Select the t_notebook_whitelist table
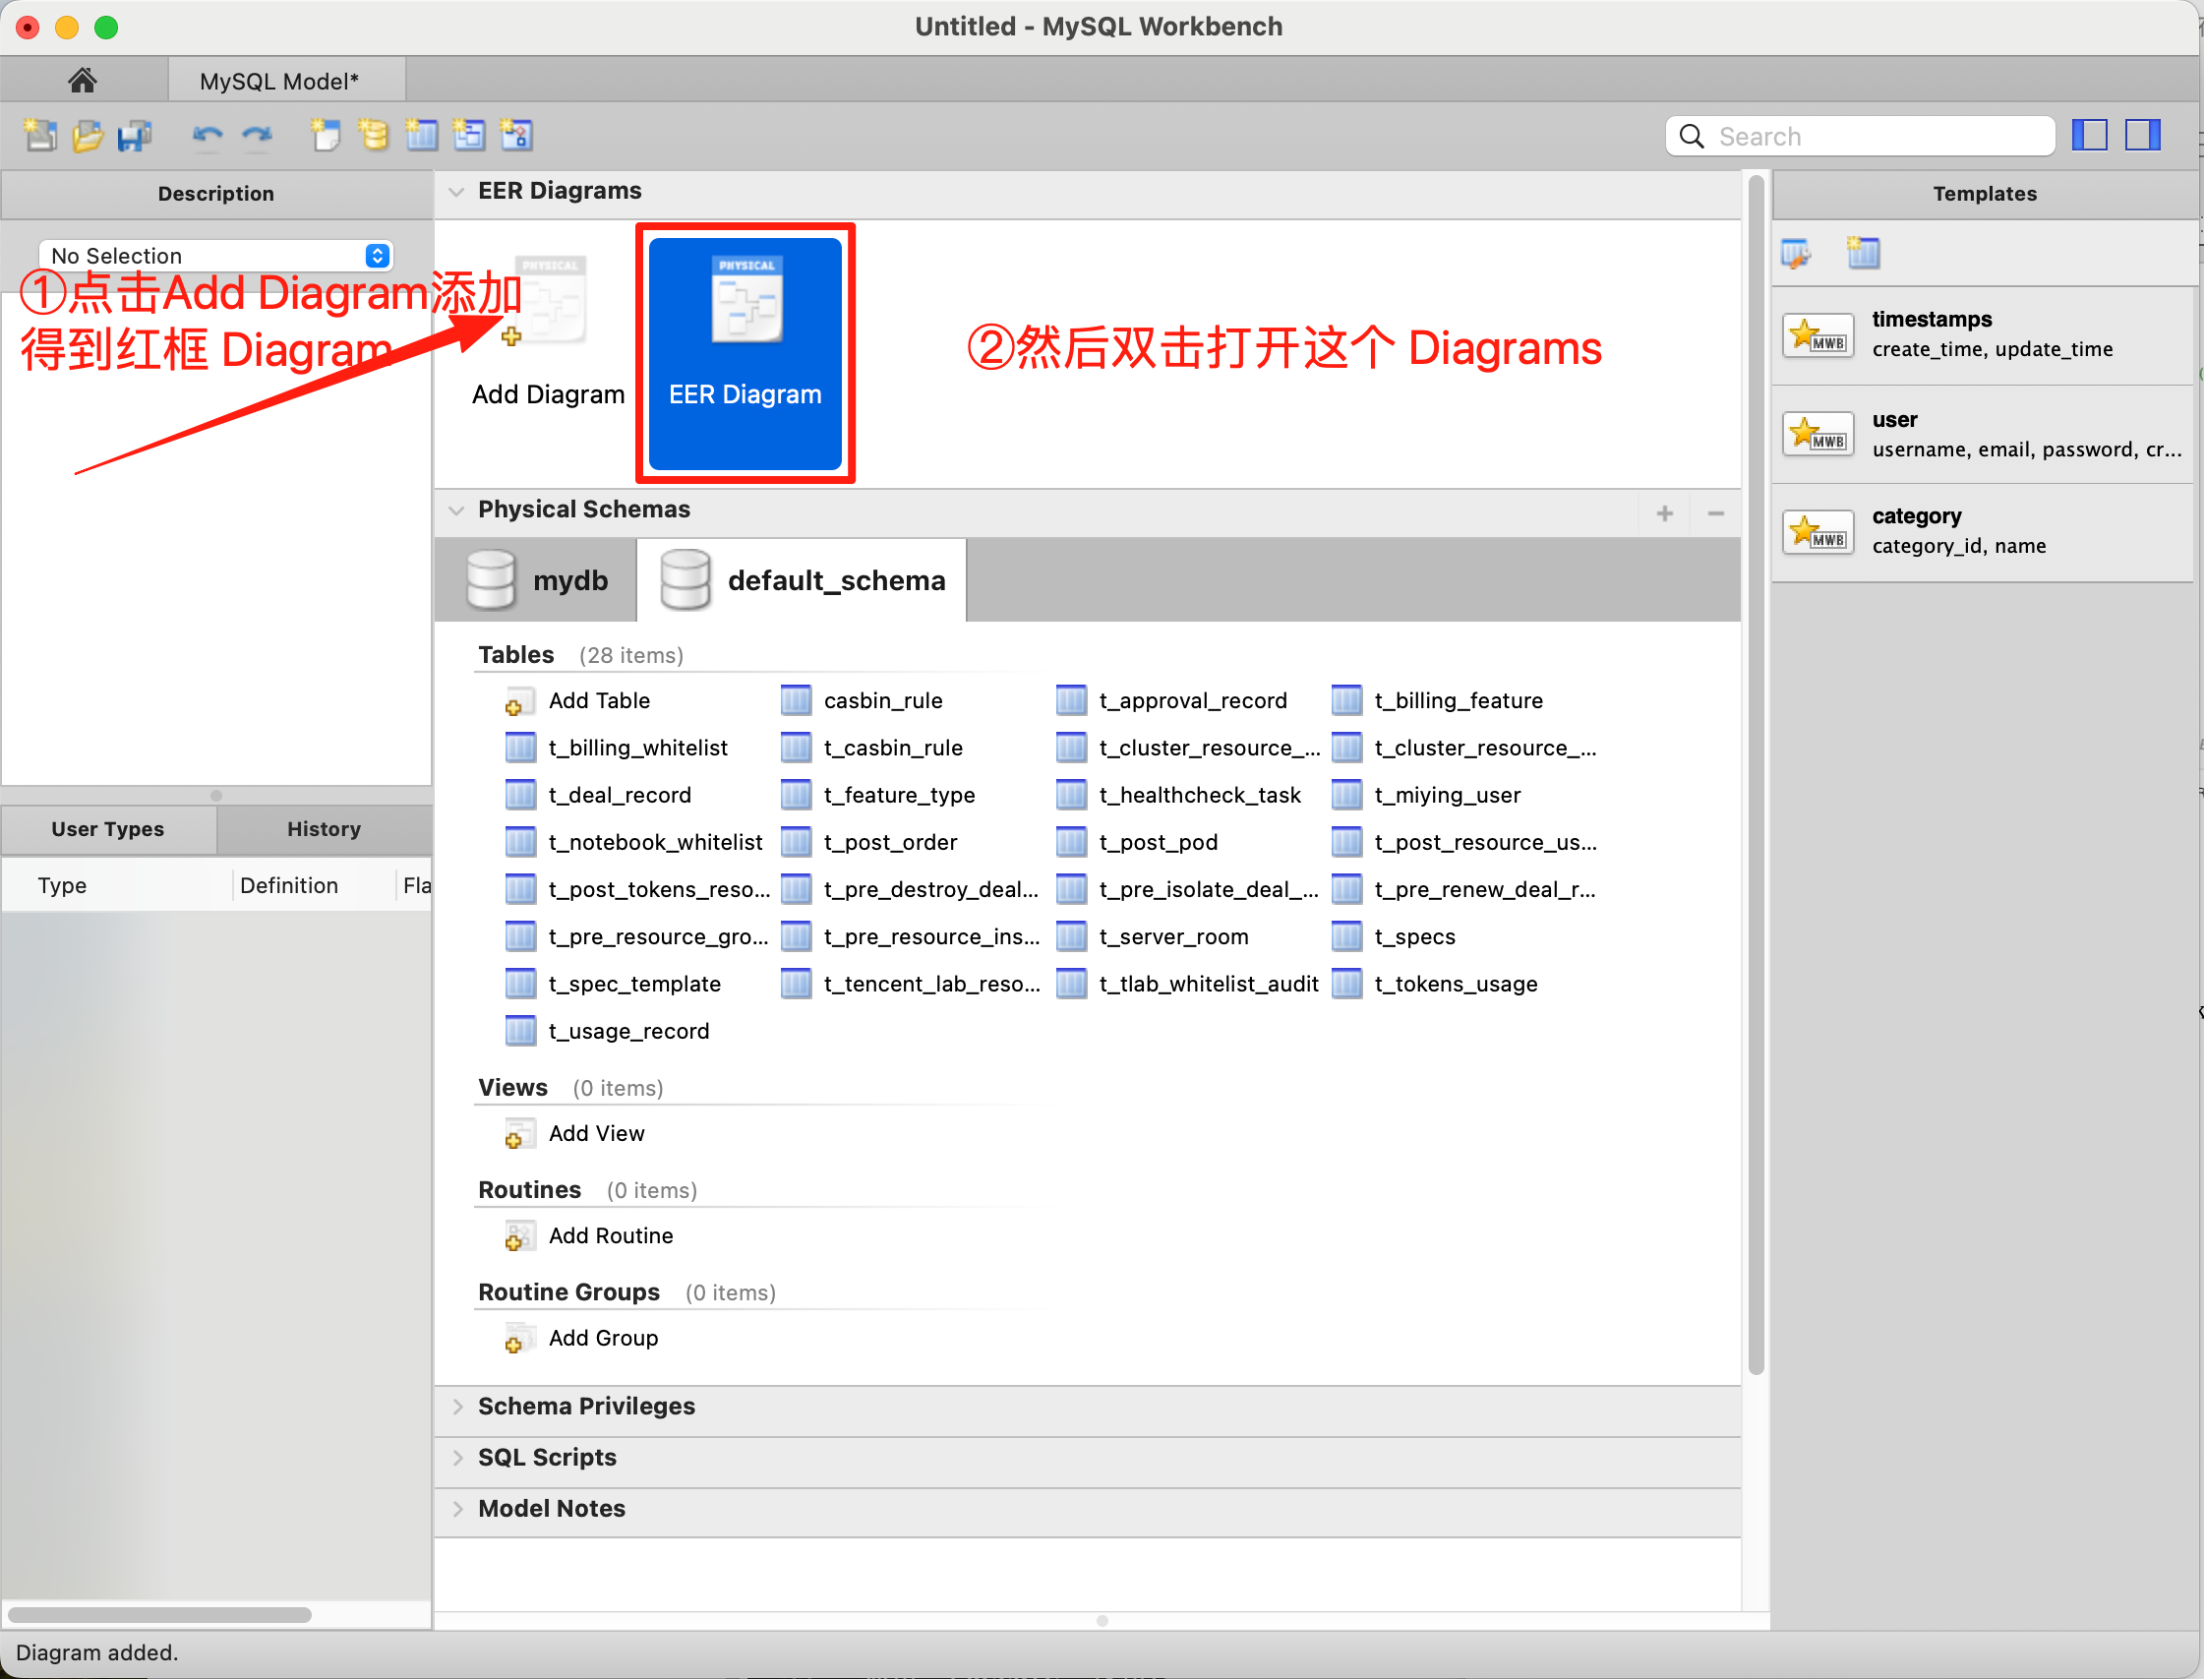Viewport: 2205px width, 1680px height. coord(634,843)
